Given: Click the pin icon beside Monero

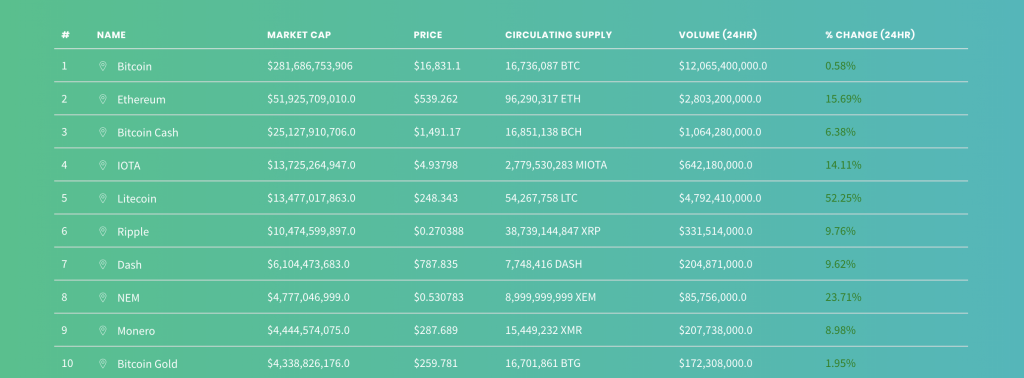Looking at the screenshot, I should 103,330.
